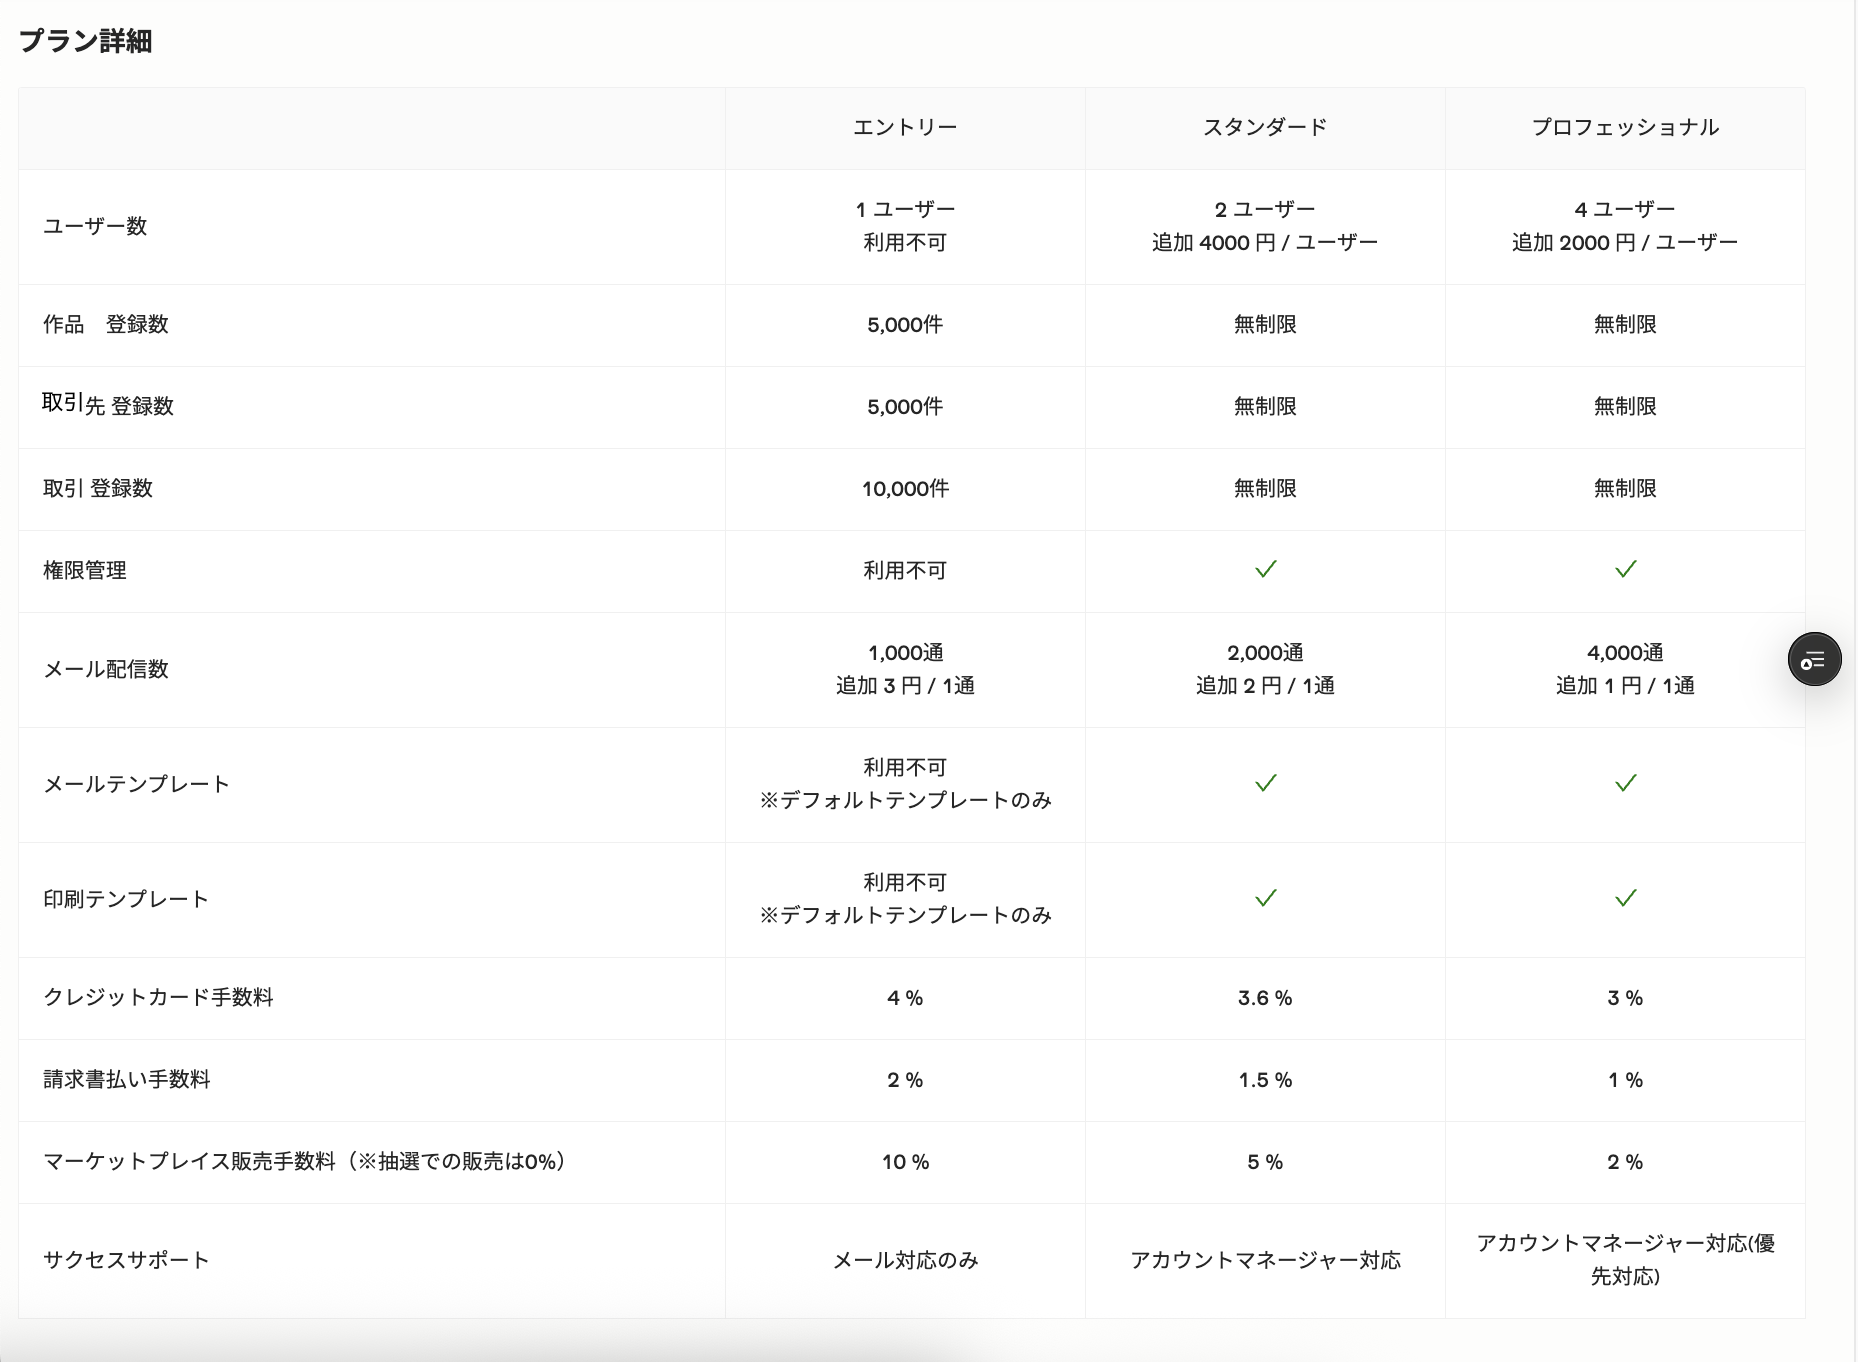Click the サクセスサポート row label
The width and height of the screenshot is (1858, 1362).
[x=126, y=1260]
